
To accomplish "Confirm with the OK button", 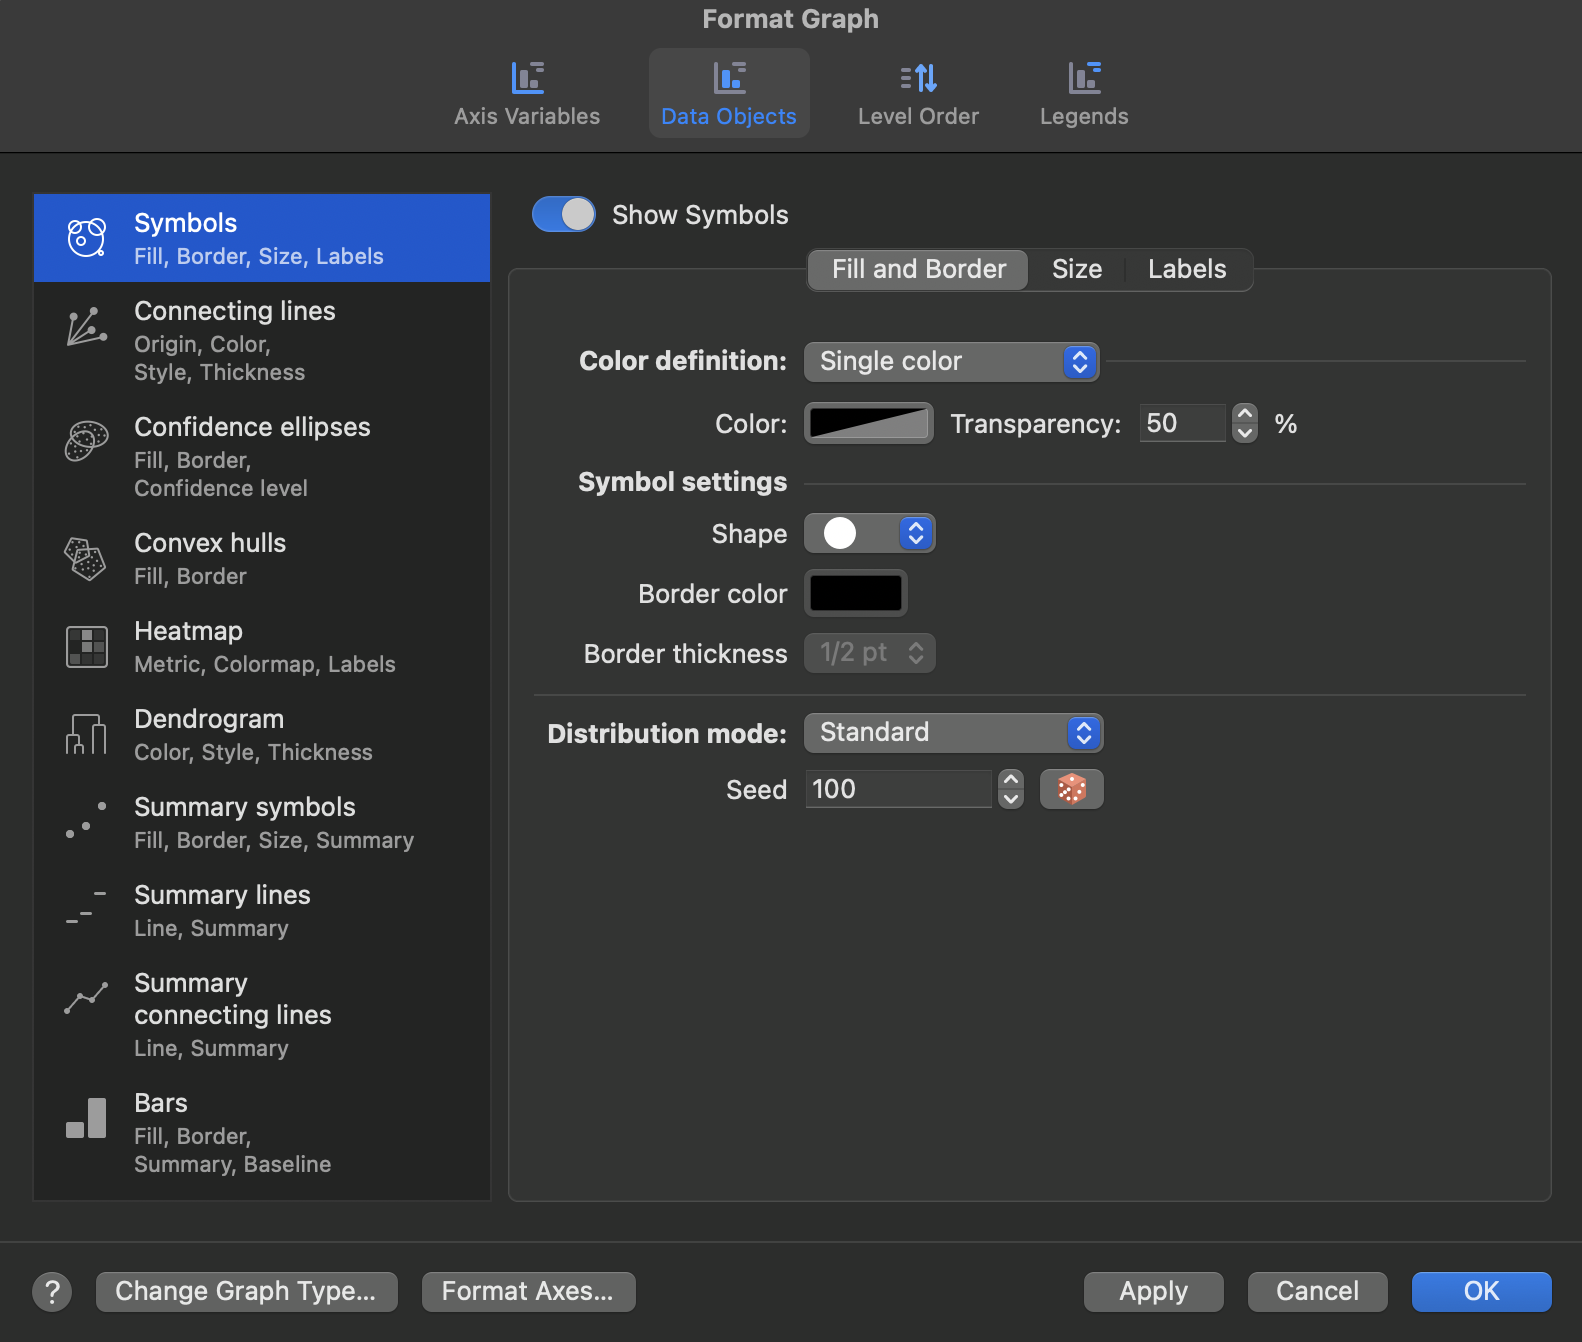I will [x=1482, y=1292].
